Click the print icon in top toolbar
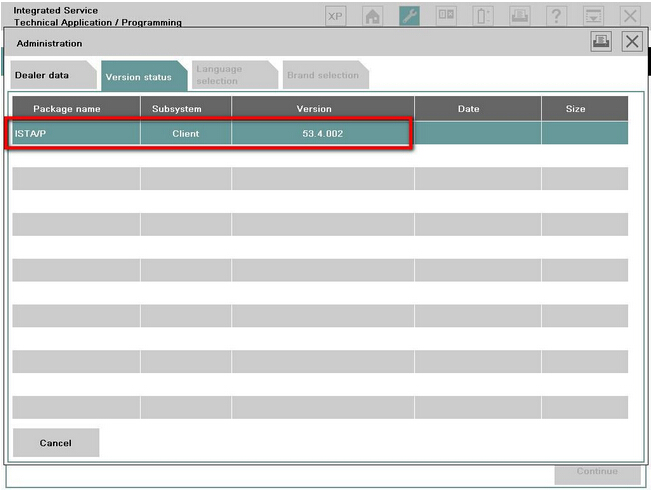The image size is (651, 490). 520,16
